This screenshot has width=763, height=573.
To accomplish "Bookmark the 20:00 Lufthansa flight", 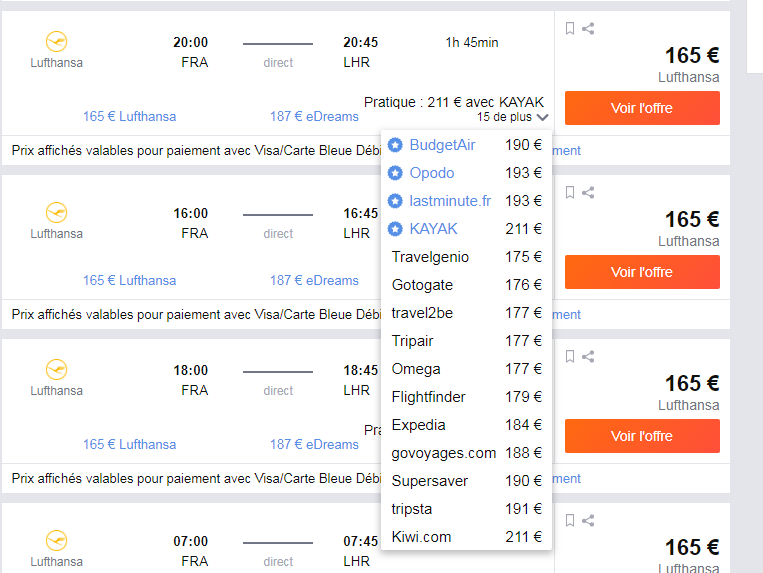I will click(x=570, y=29).
